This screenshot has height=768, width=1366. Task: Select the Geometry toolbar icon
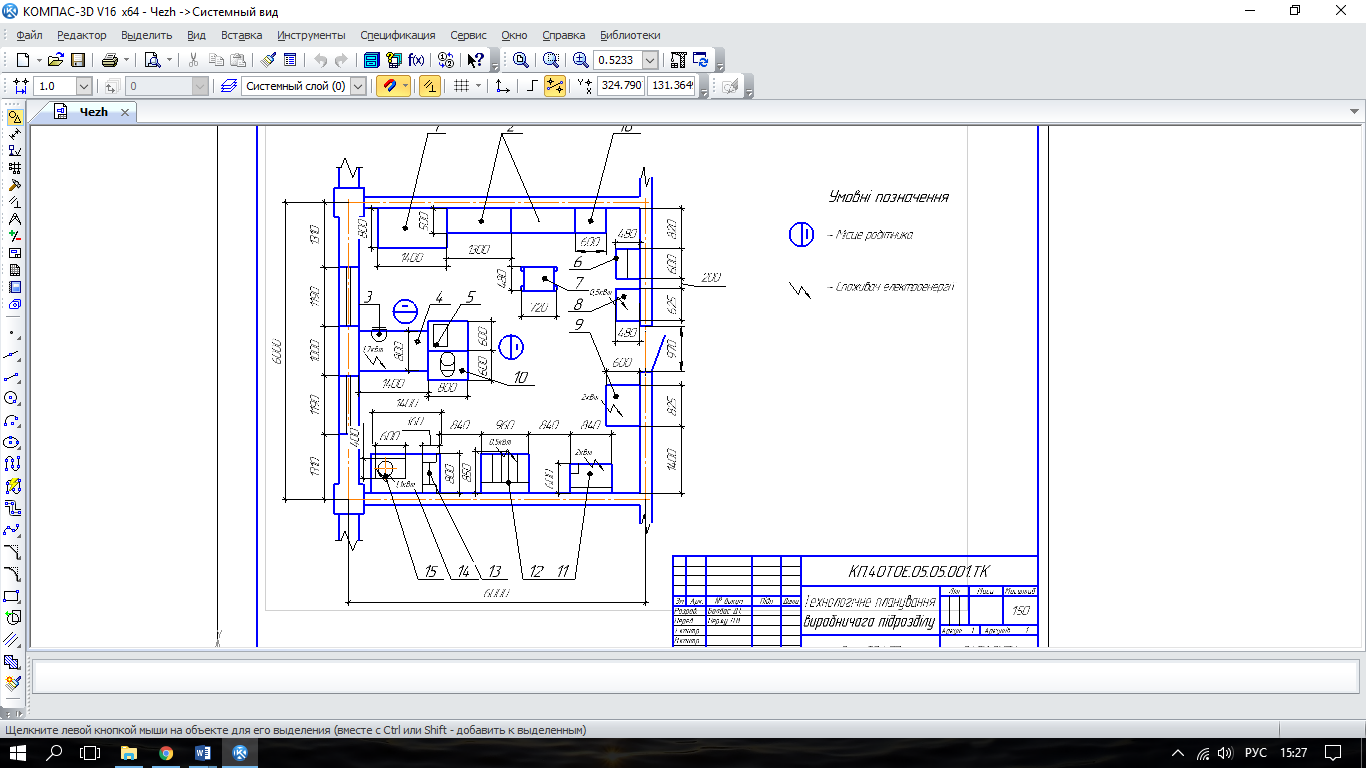[x=14, y=117]
